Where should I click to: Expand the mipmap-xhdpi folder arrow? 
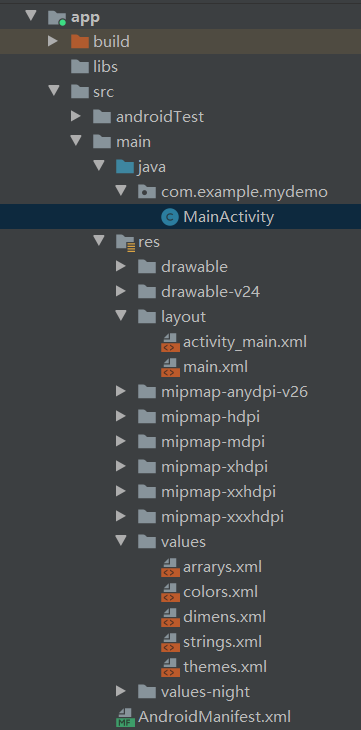tap(121, 466)
